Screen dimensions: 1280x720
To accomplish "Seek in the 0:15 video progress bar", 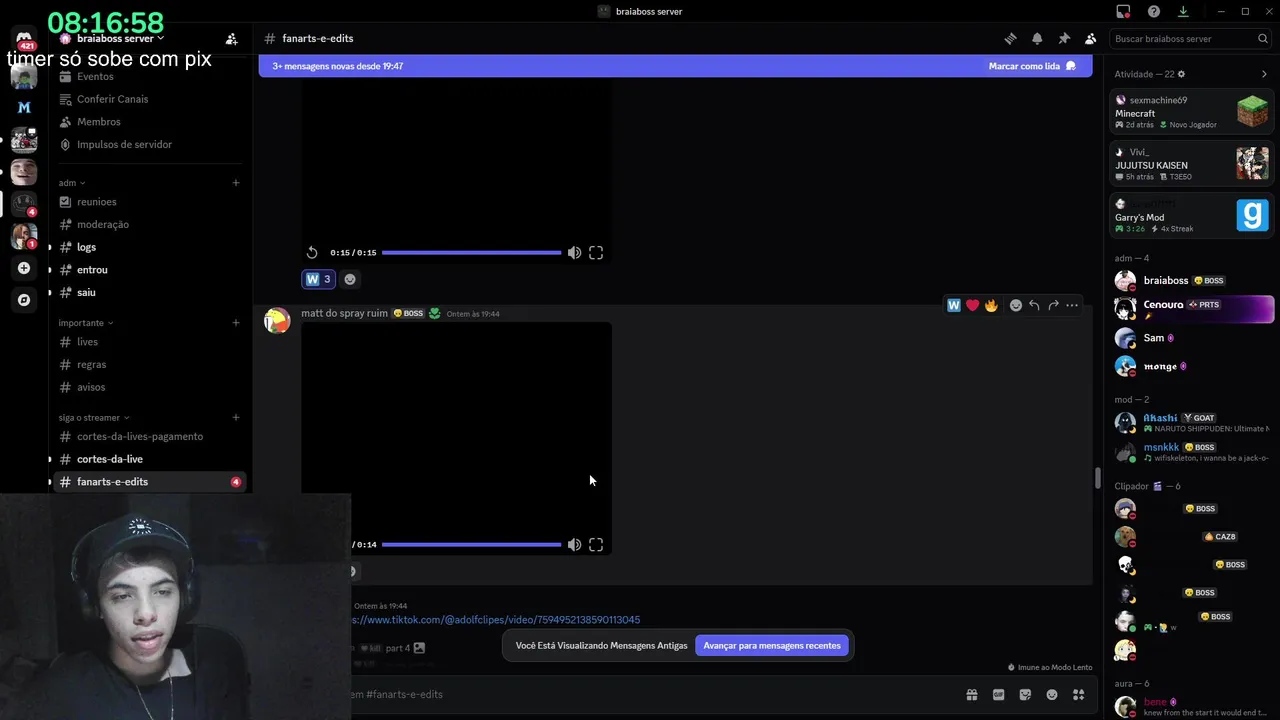I will point(471,253).
